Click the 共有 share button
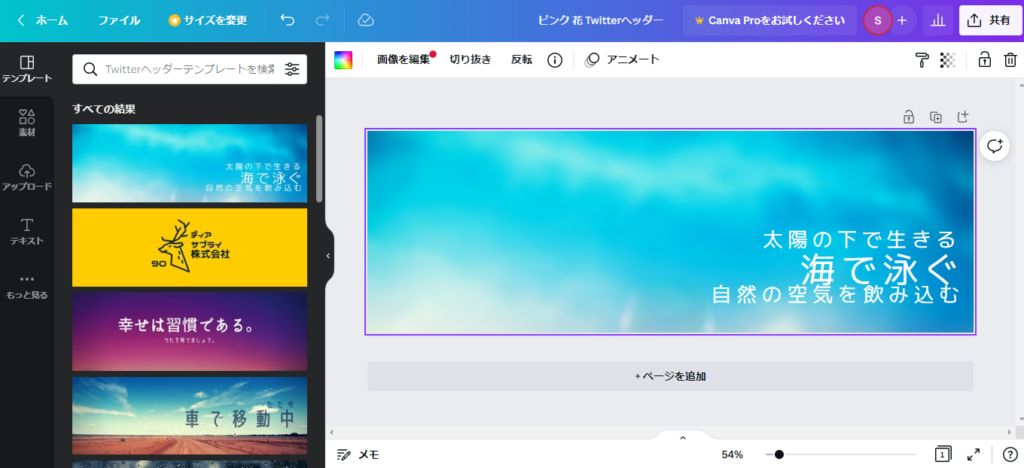 [x=990, y=20]
